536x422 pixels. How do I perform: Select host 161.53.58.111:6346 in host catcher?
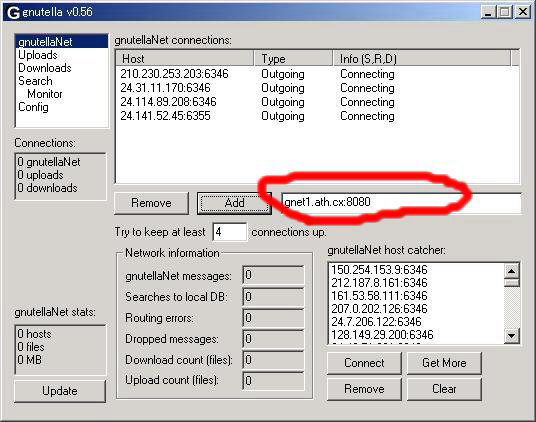379,296
